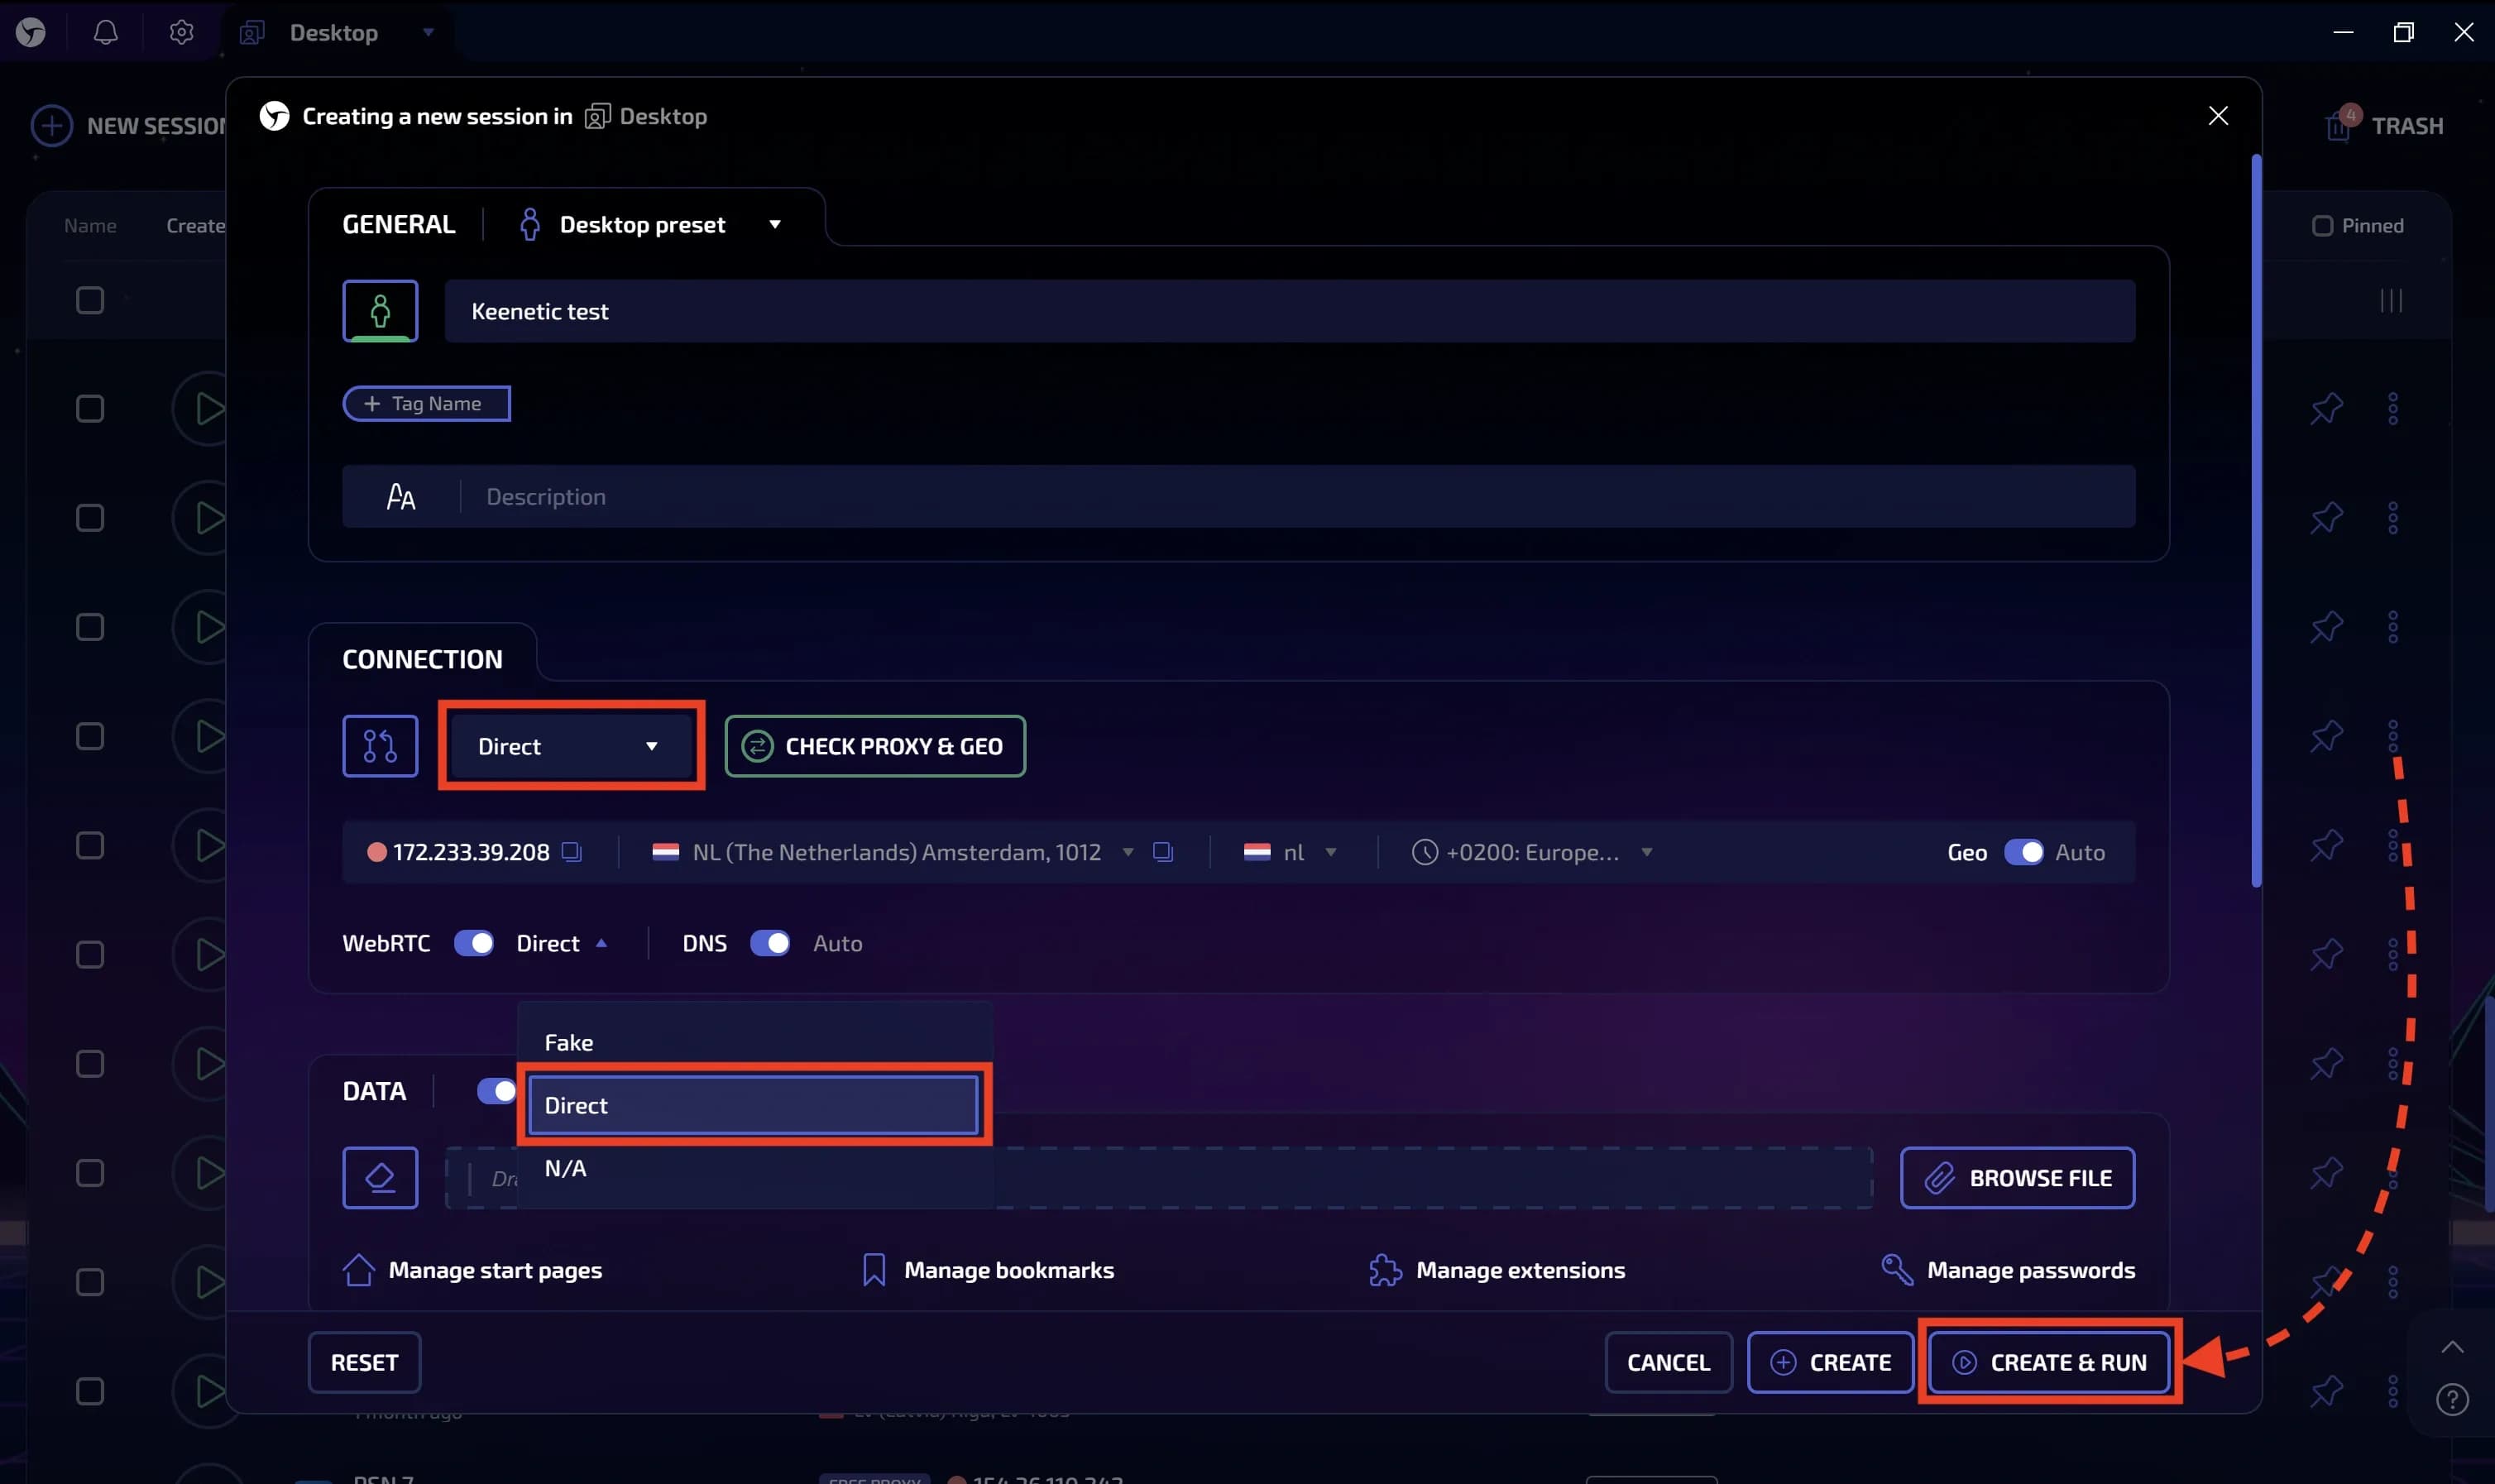Toggle the Geo Auto switch
Viewport: 2495px width, 1484px height.
click(2024, 852)
